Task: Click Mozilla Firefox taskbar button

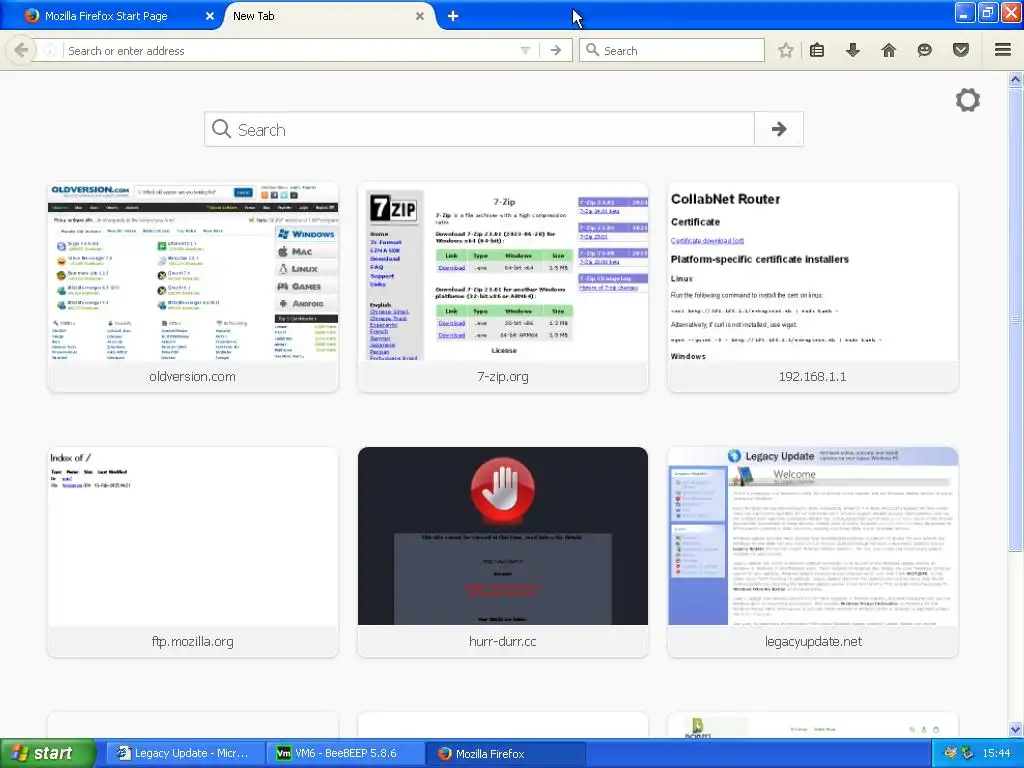Action: [506, 754]
